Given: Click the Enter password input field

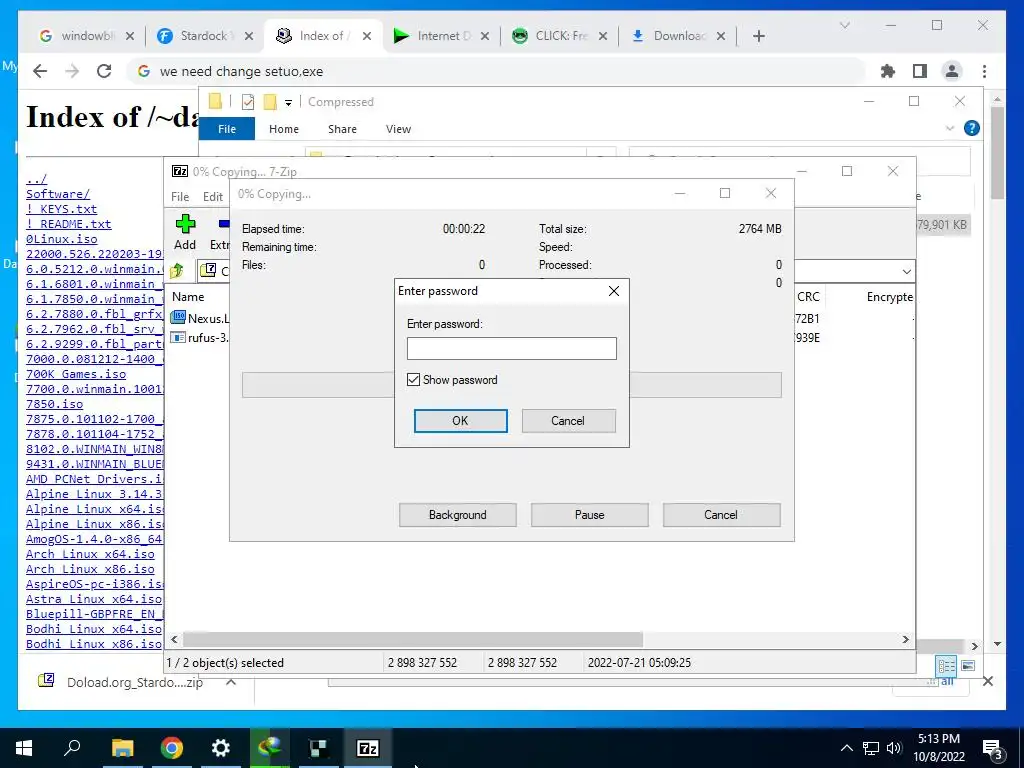Looking at the screenshot, I should 511,348.
